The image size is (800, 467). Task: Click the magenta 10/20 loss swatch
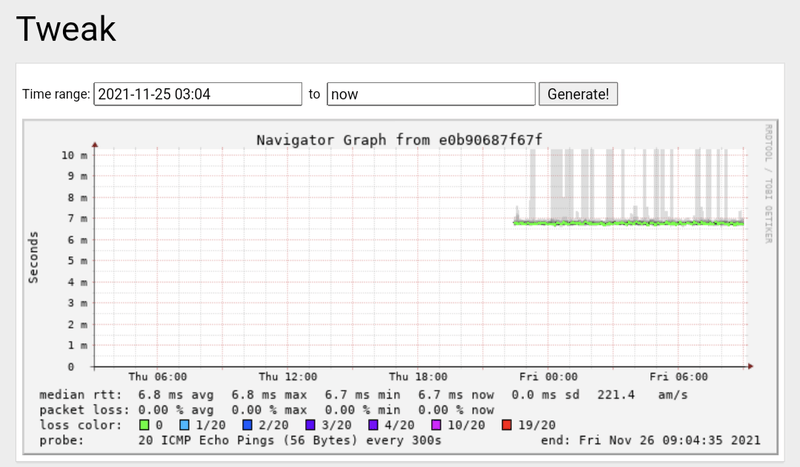point(436,425)
